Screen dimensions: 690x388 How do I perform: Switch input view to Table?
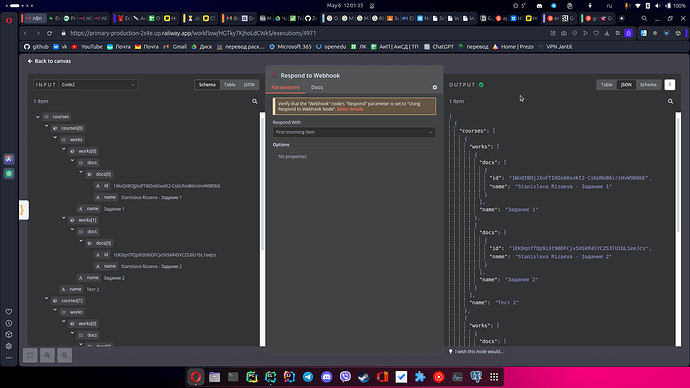click(230, 84)
